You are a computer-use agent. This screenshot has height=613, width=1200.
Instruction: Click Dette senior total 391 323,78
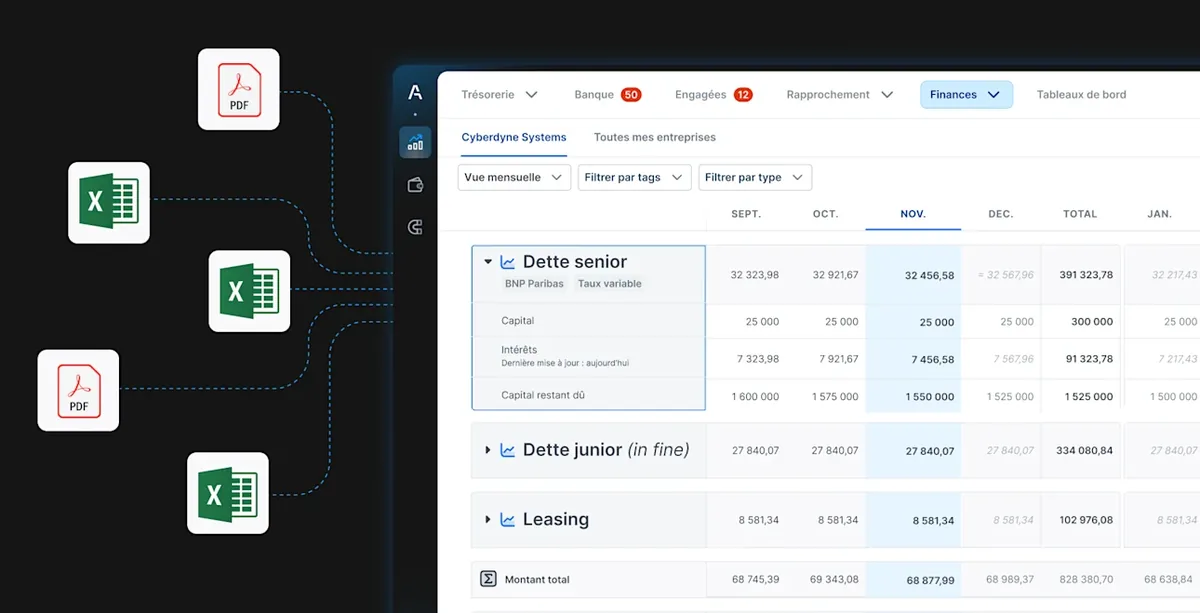pos(1084,275)
